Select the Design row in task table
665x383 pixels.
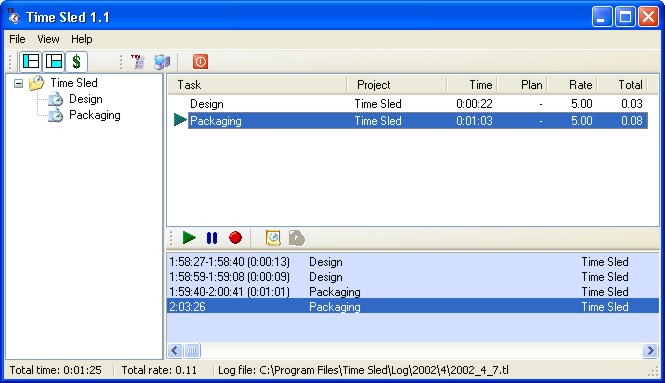point(418,104)
